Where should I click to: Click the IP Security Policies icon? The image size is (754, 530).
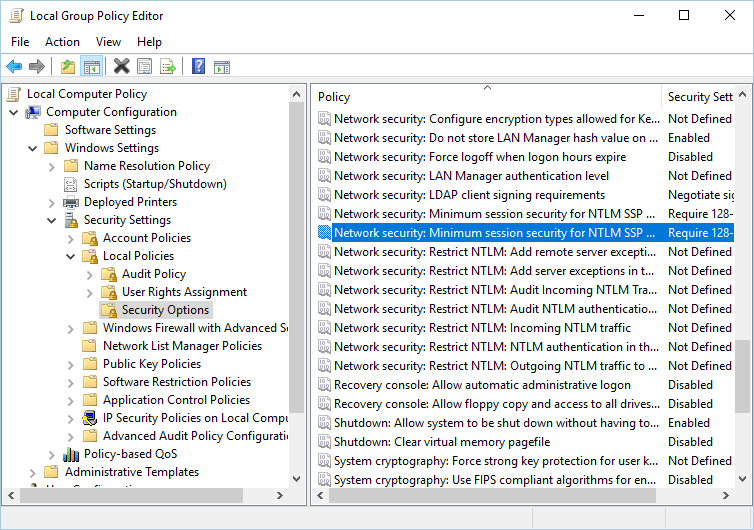tap(89, 418)
